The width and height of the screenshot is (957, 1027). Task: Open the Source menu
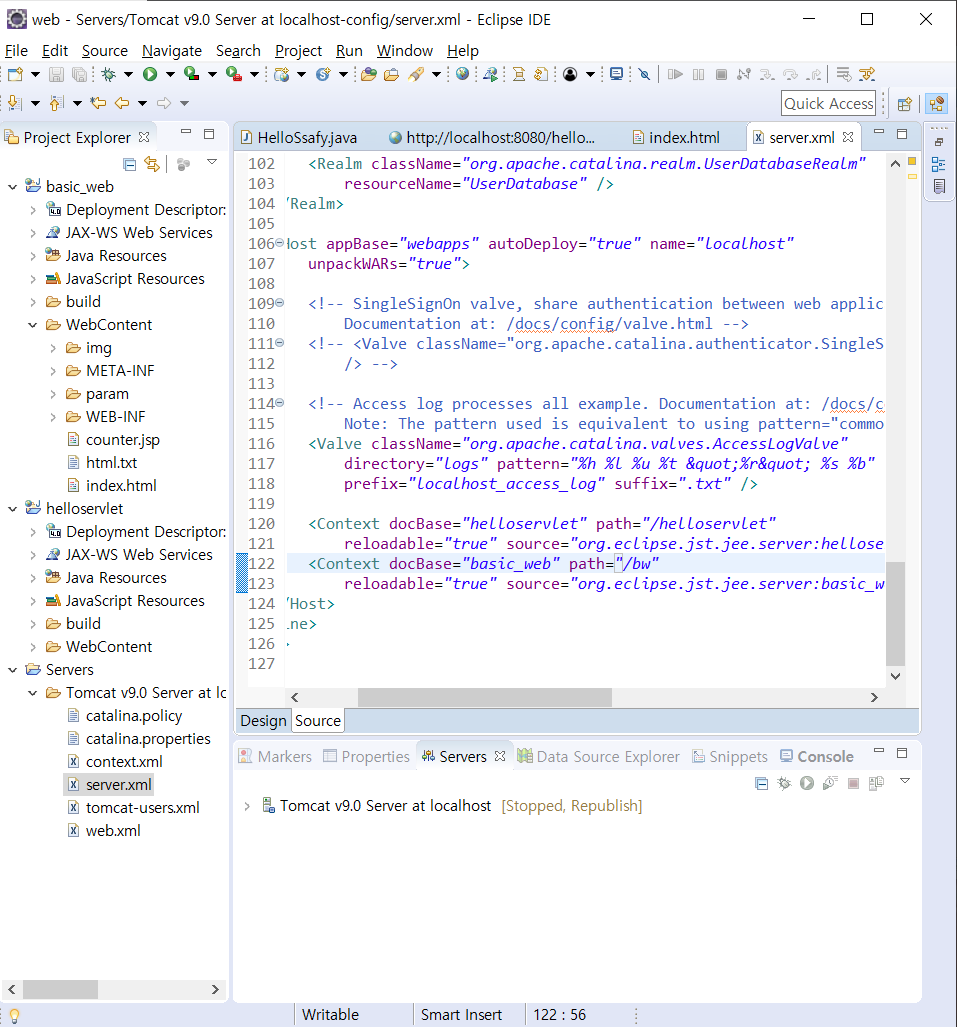click(105, 50)
